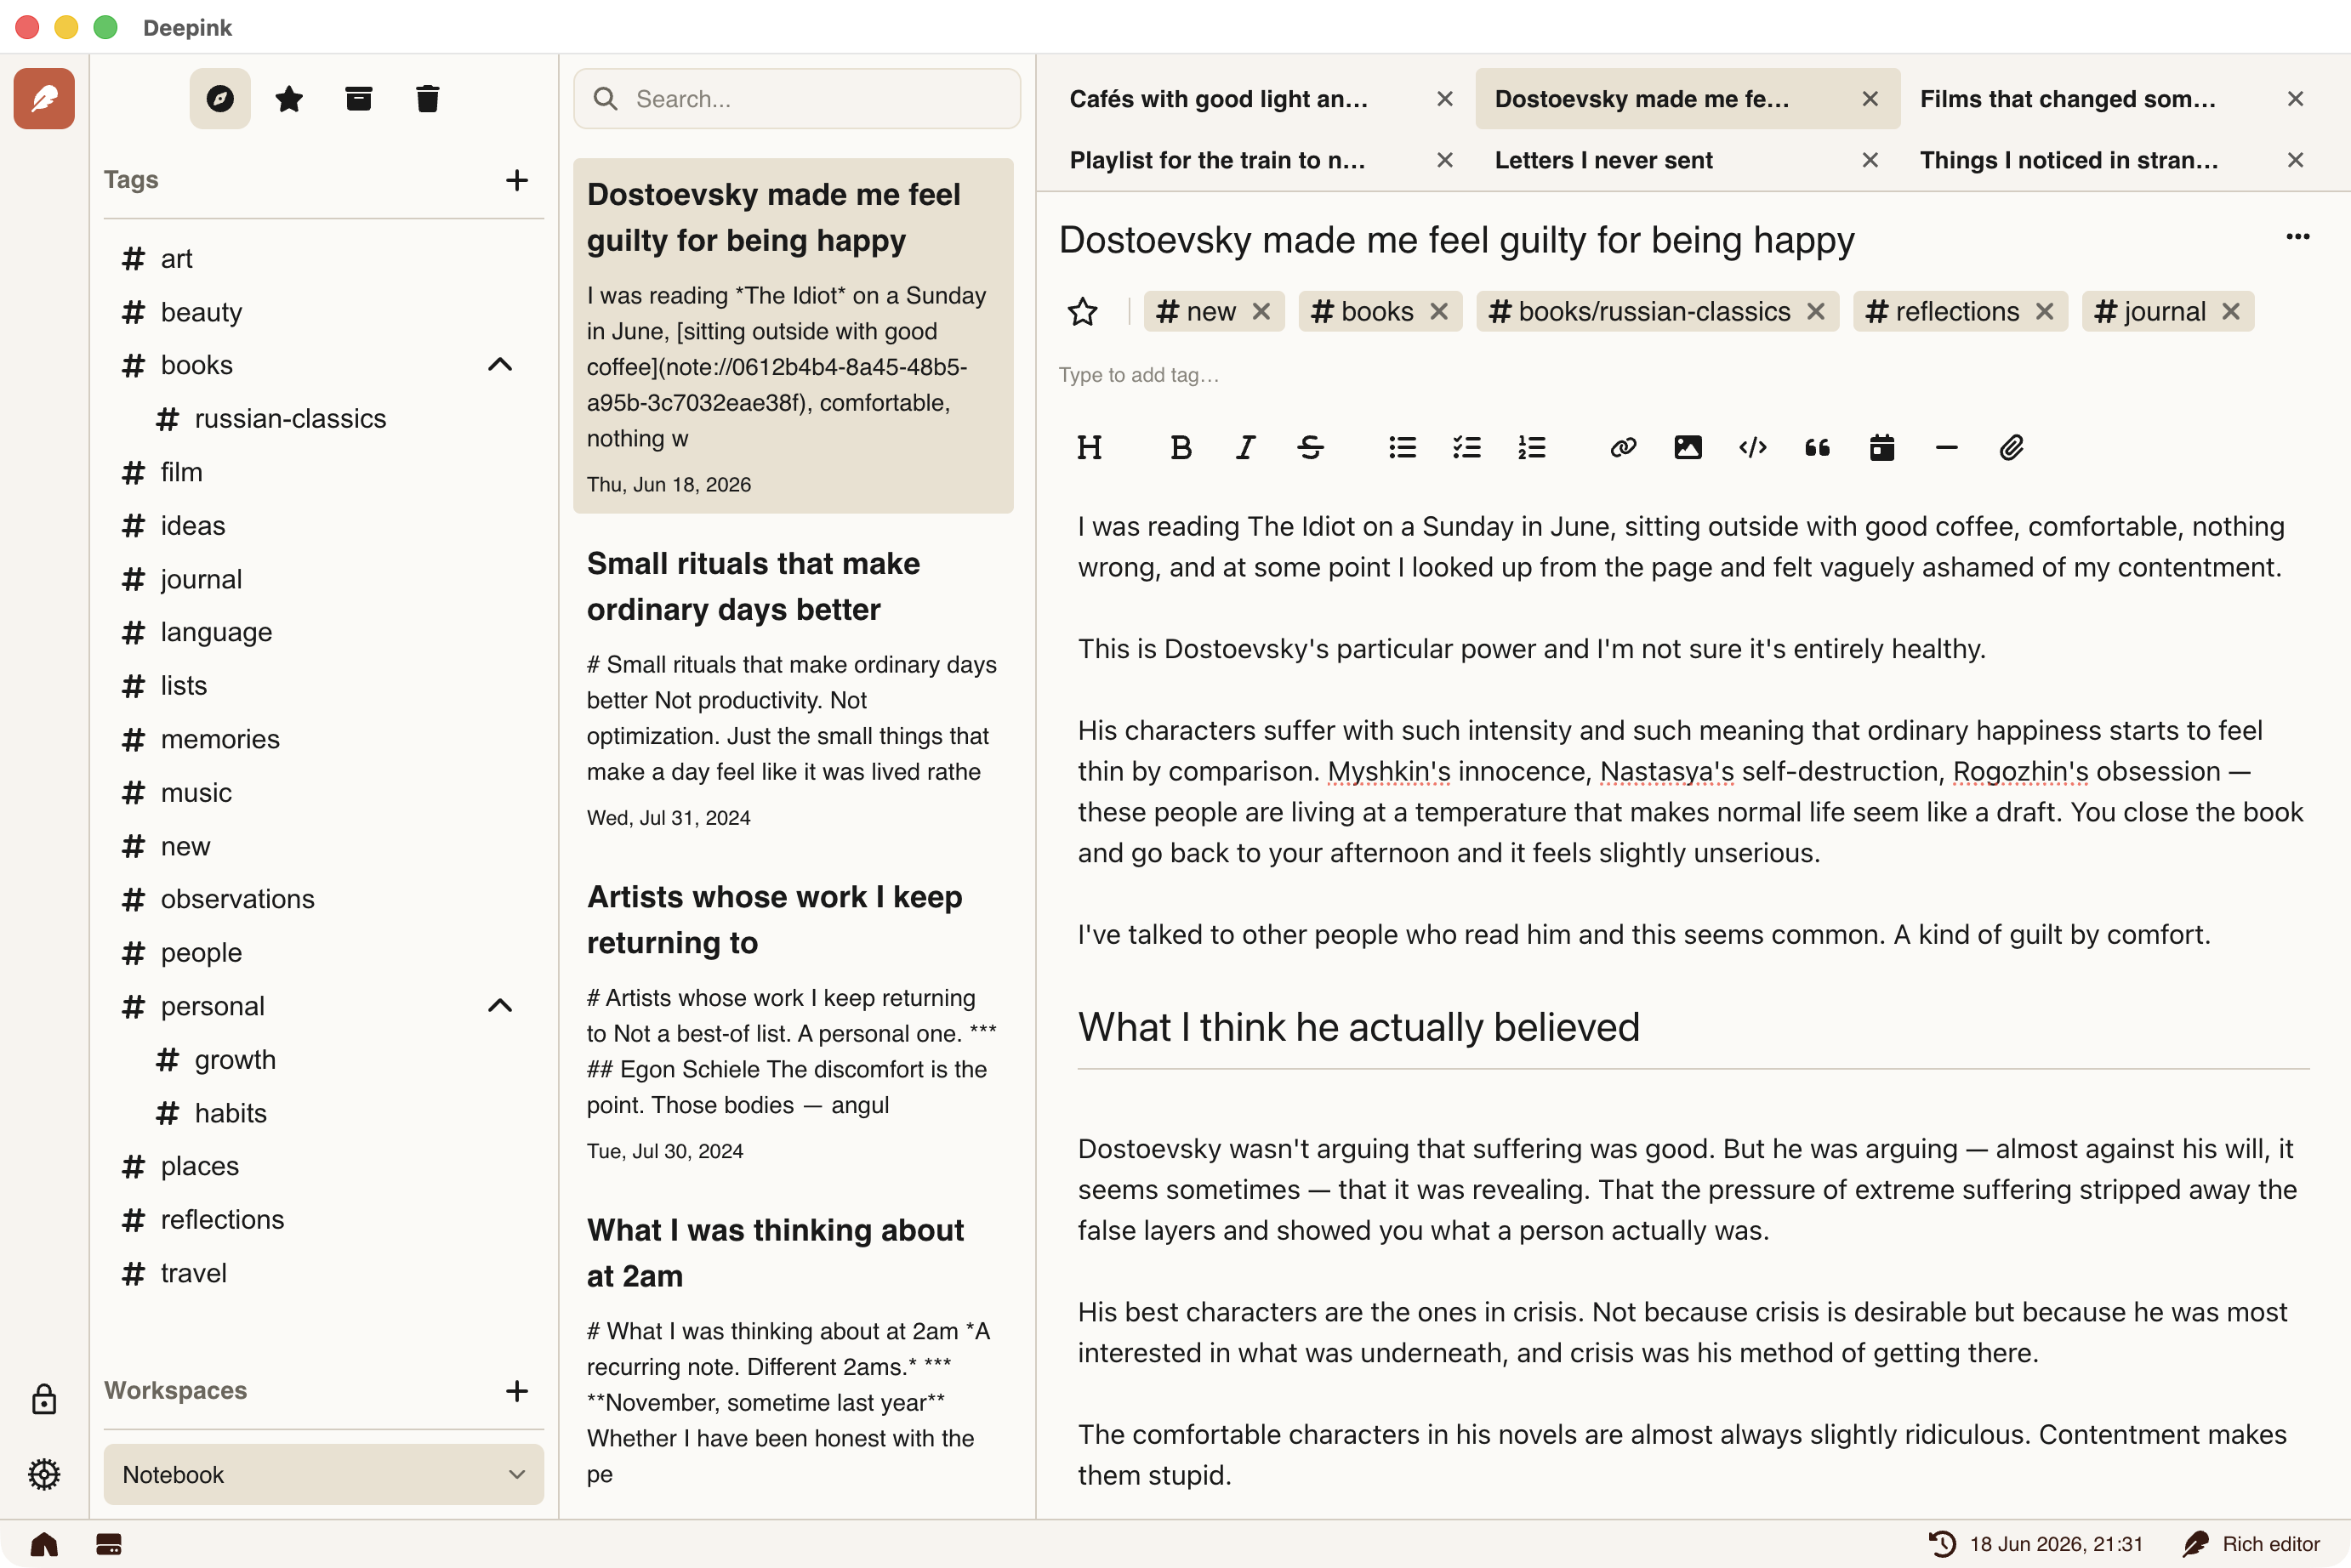
Task: Click the lock icon in left rail
Action: [44, 1398]
